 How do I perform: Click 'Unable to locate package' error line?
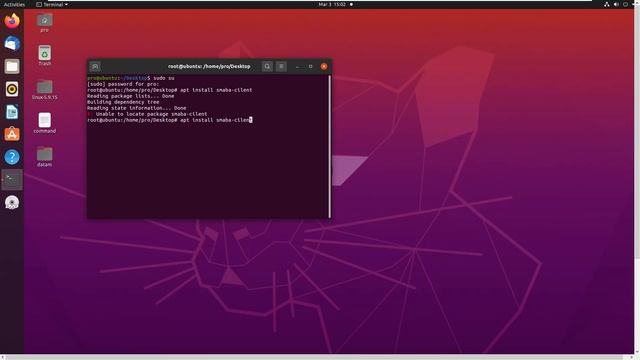click(147, 114)
